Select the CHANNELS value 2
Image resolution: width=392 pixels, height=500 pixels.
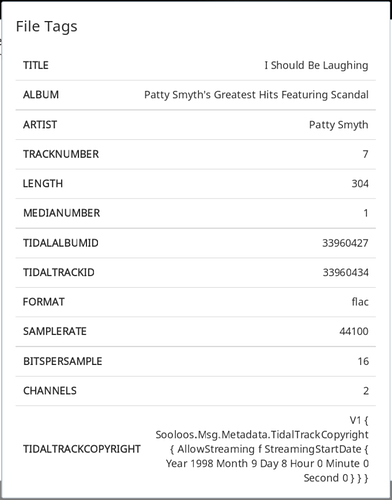click(x=366, y=391)
